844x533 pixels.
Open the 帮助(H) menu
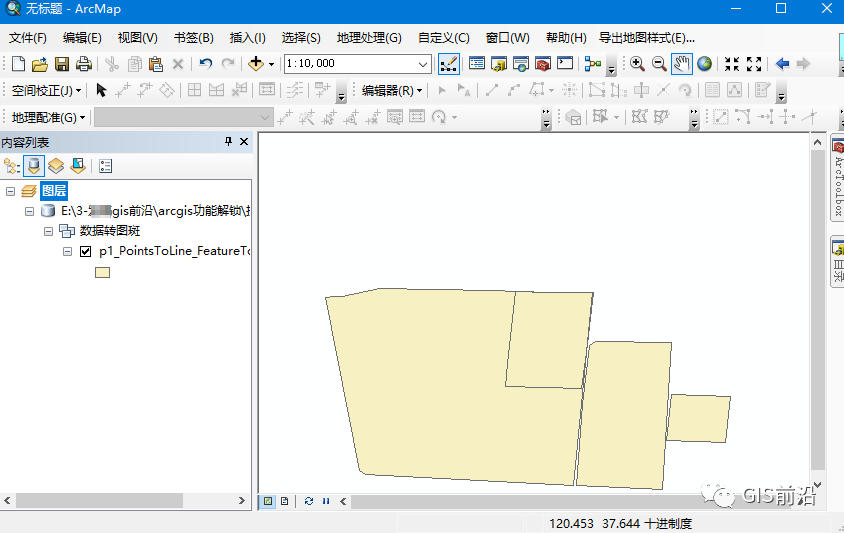click(x=566, y=38)
